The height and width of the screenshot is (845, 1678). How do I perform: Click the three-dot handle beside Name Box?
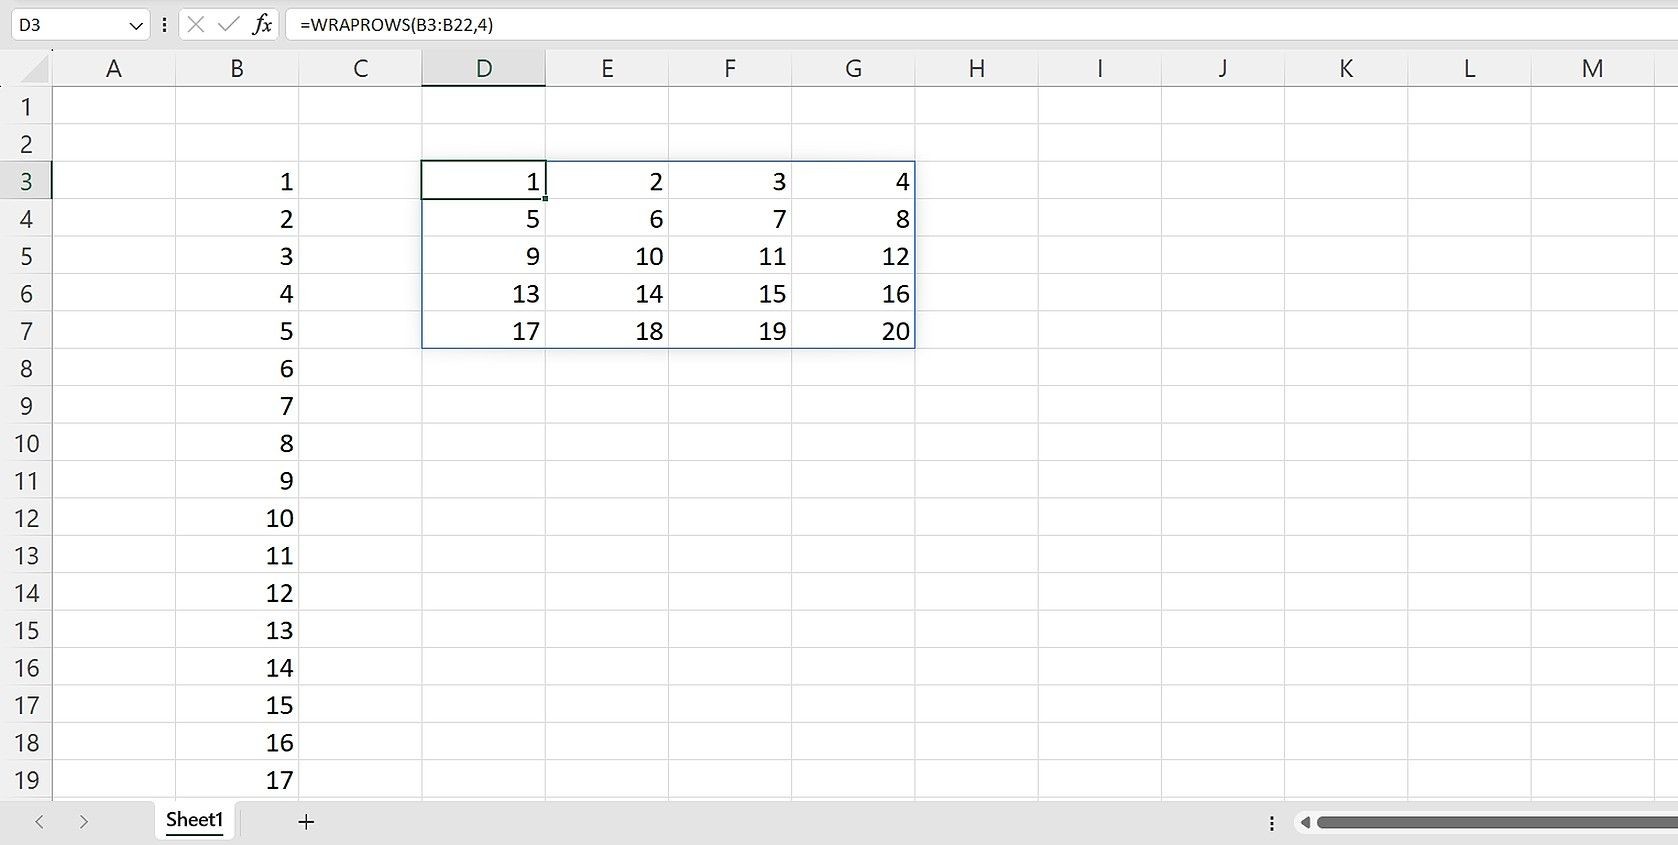click(164, 25)
